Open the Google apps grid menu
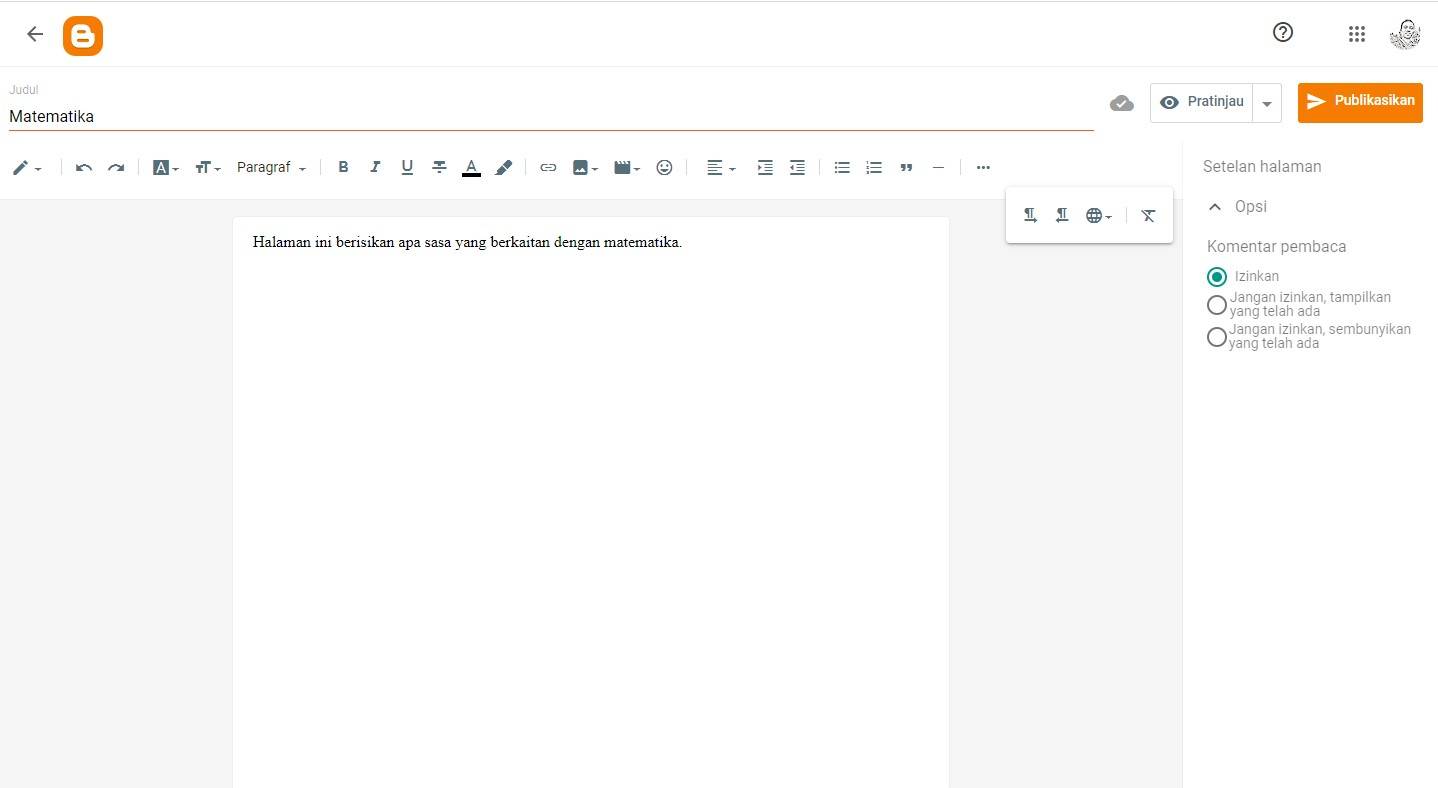The image size is (1438, 788). [1357, 33]
